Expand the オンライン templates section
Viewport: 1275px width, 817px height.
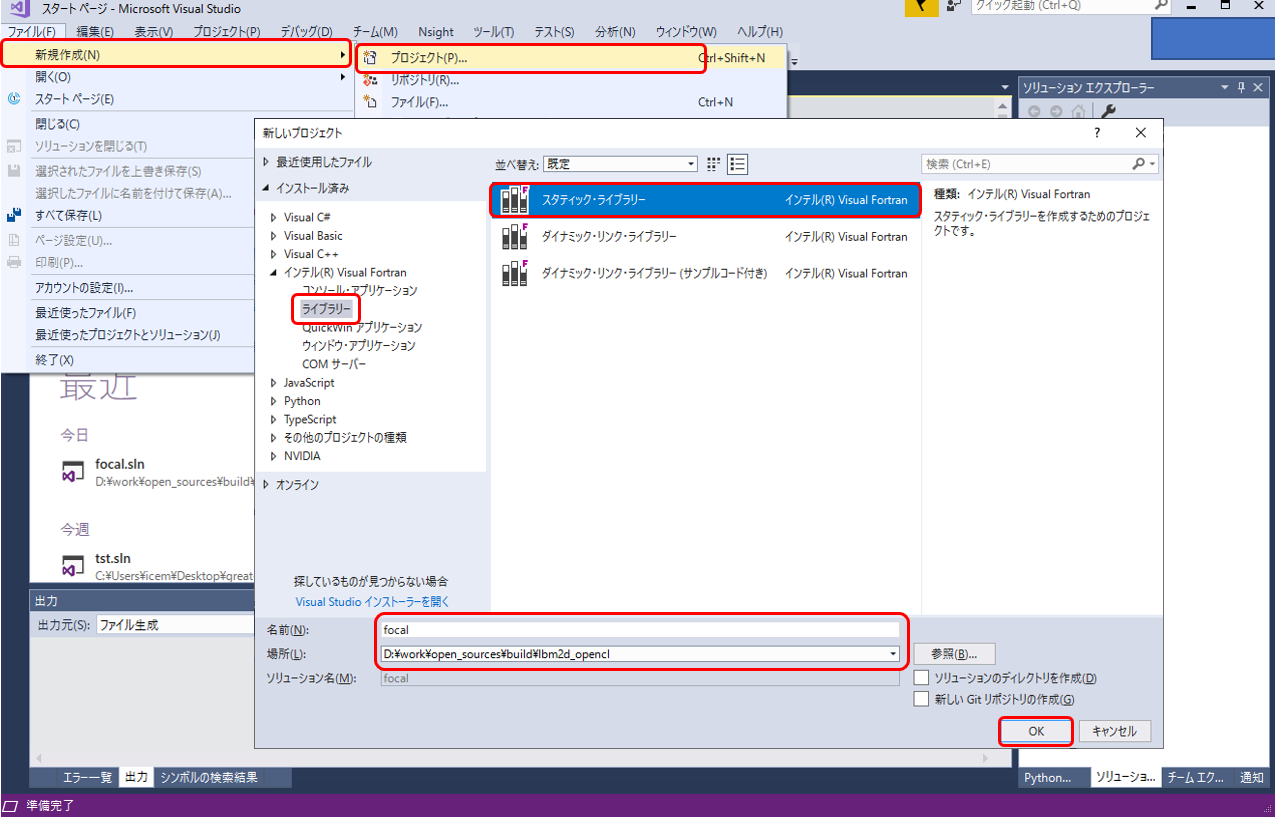click(x=266, y=485)
